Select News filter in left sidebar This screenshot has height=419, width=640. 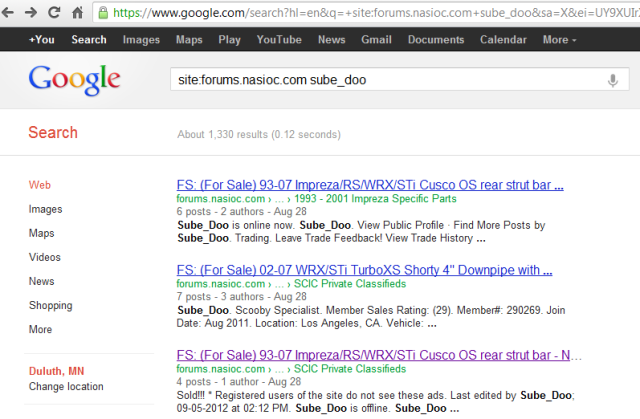[41, 281]
